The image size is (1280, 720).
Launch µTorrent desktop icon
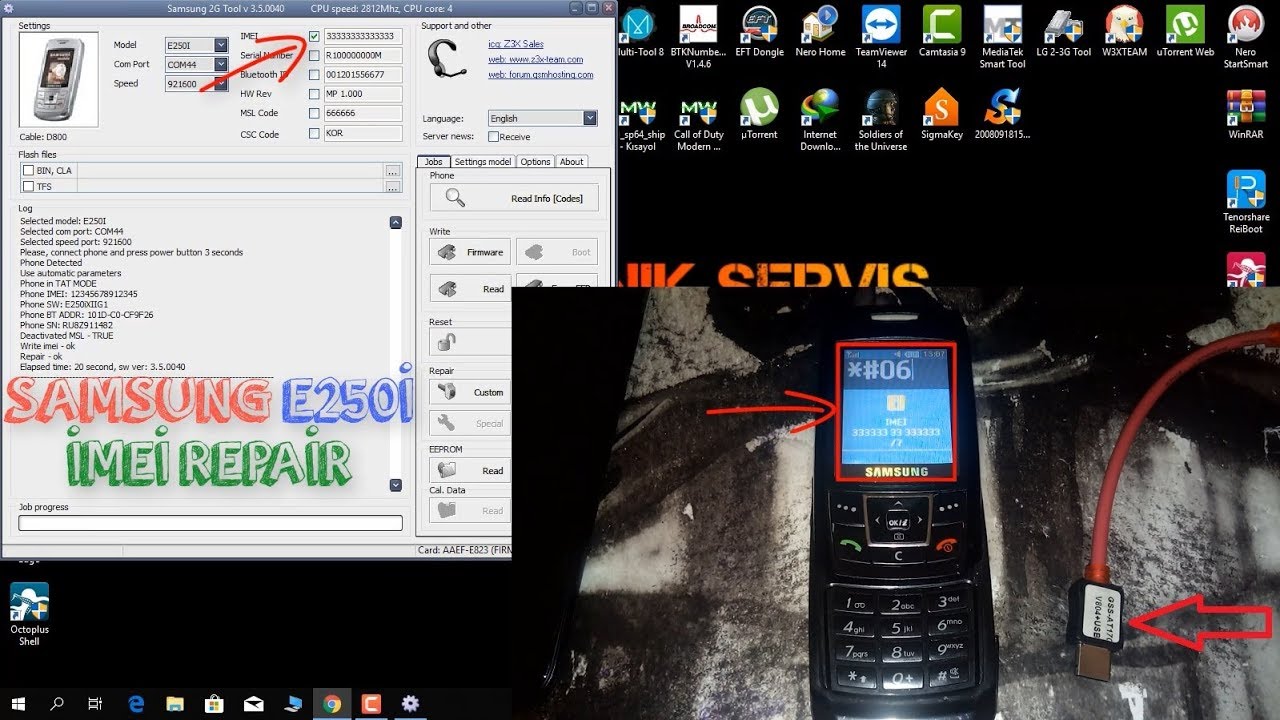coord(760,114)
